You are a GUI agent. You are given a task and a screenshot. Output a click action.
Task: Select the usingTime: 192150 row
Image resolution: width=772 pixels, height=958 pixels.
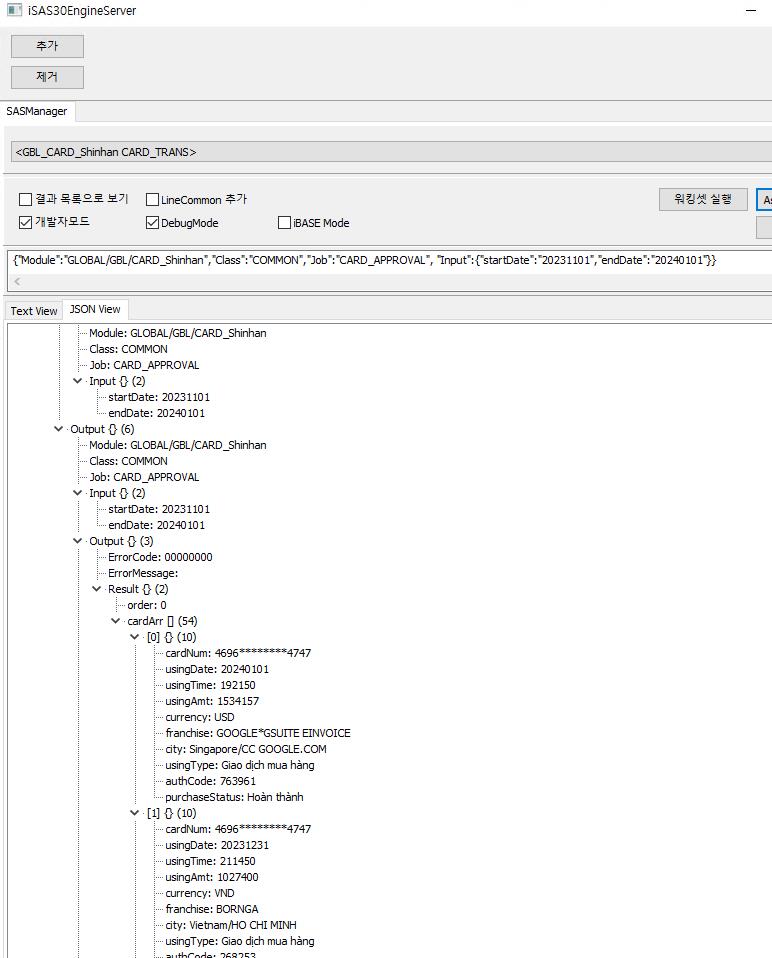tap(210, 685)
